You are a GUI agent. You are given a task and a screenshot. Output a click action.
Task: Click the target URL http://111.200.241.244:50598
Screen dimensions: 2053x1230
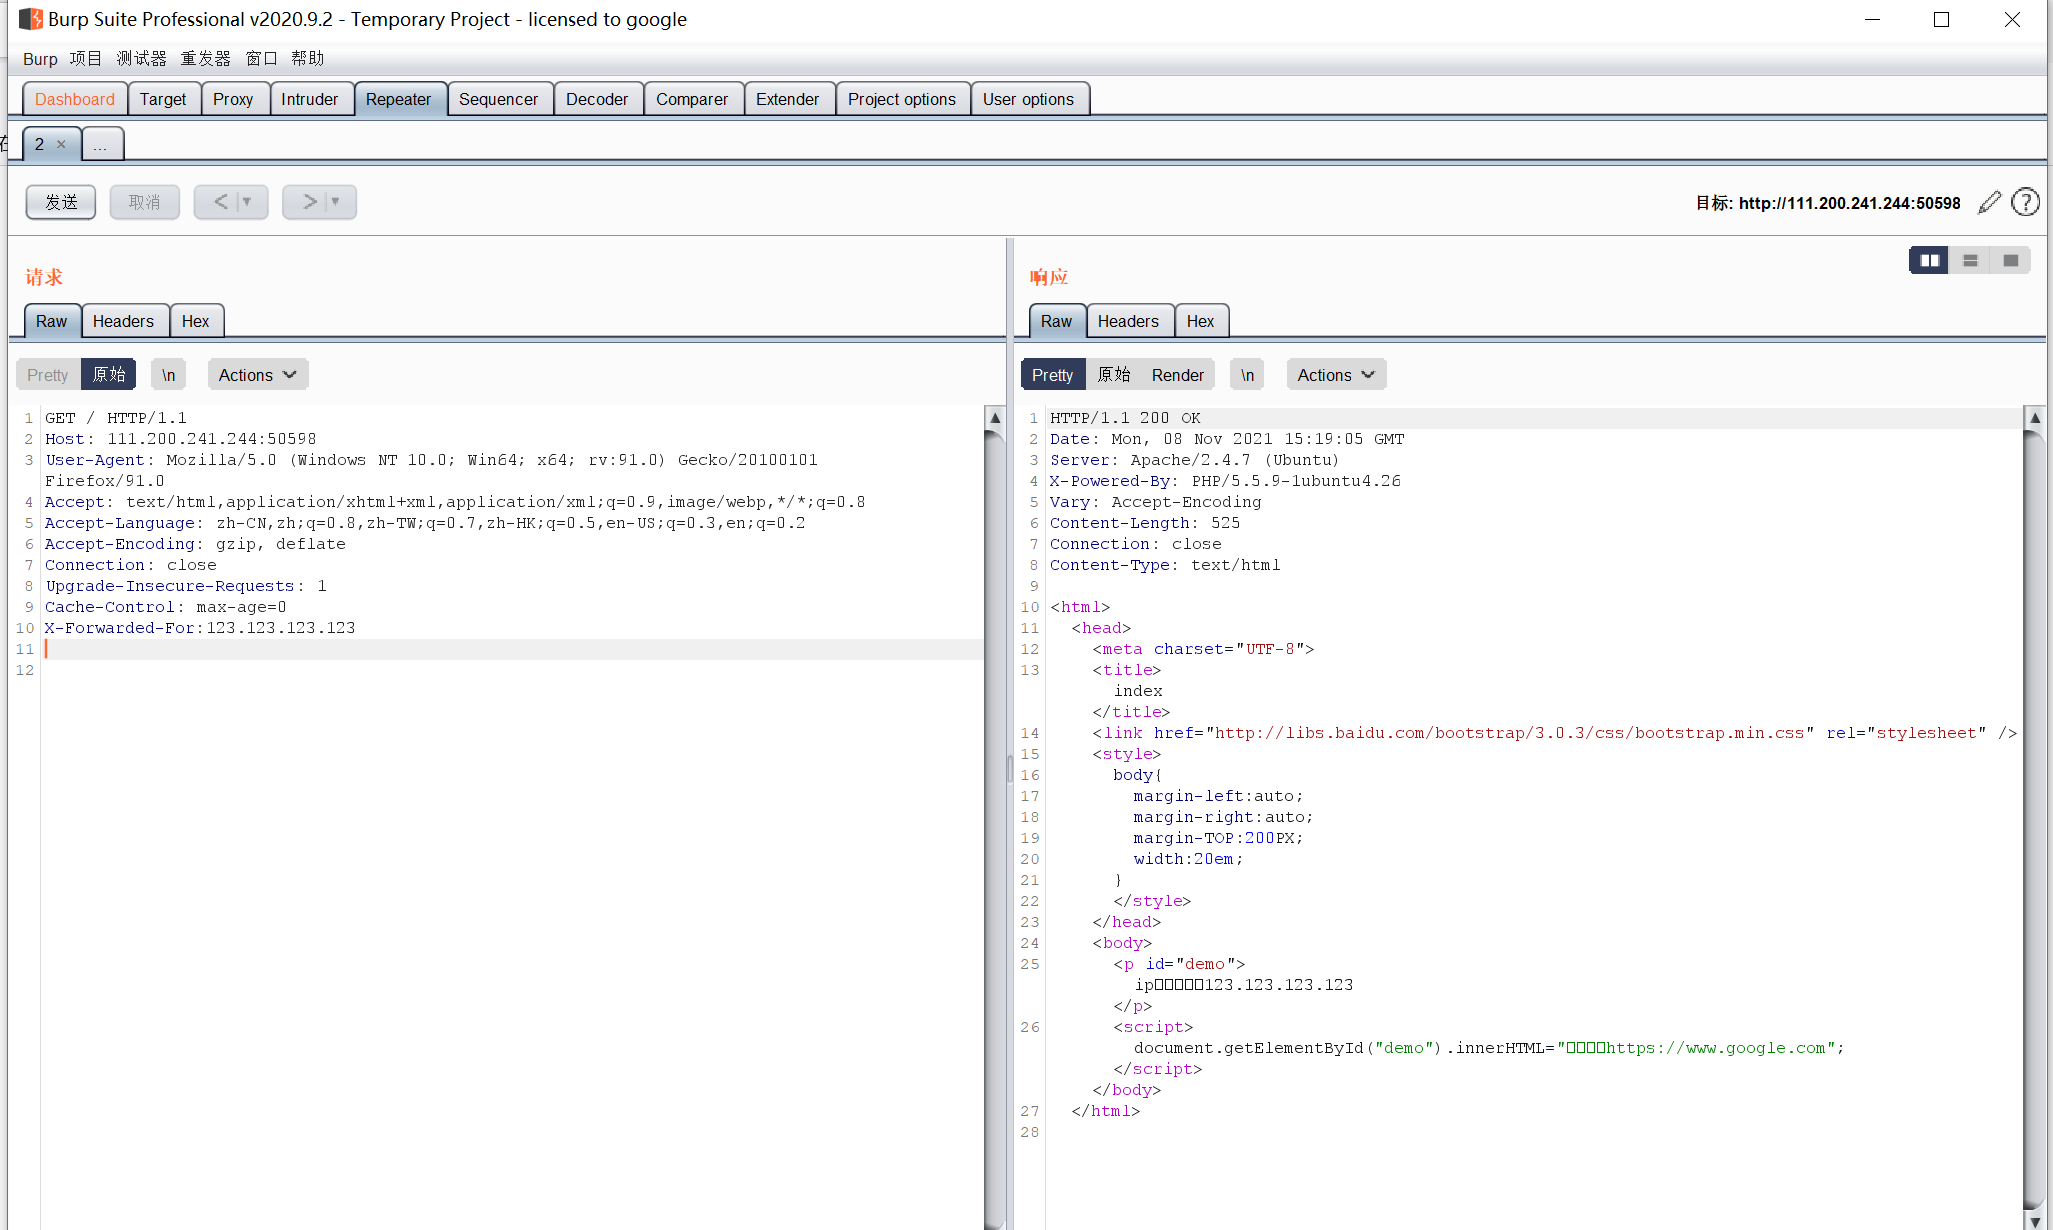[x=1849, y=203]
